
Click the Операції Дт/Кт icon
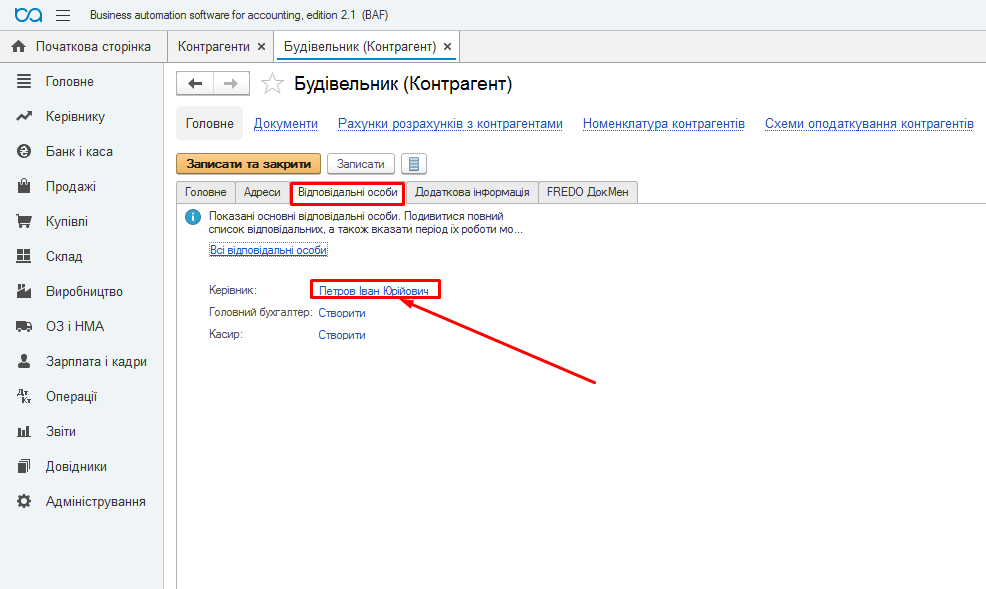(24, 396)
